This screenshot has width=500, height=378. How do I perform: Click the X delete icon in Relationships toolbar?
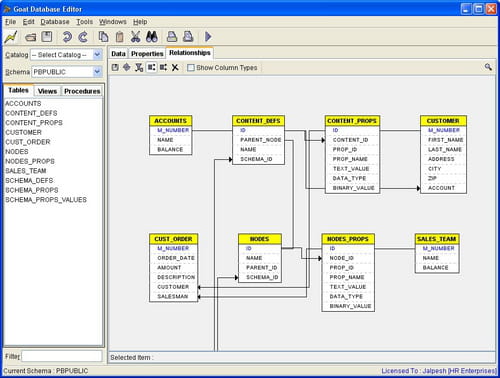(175, 68)
